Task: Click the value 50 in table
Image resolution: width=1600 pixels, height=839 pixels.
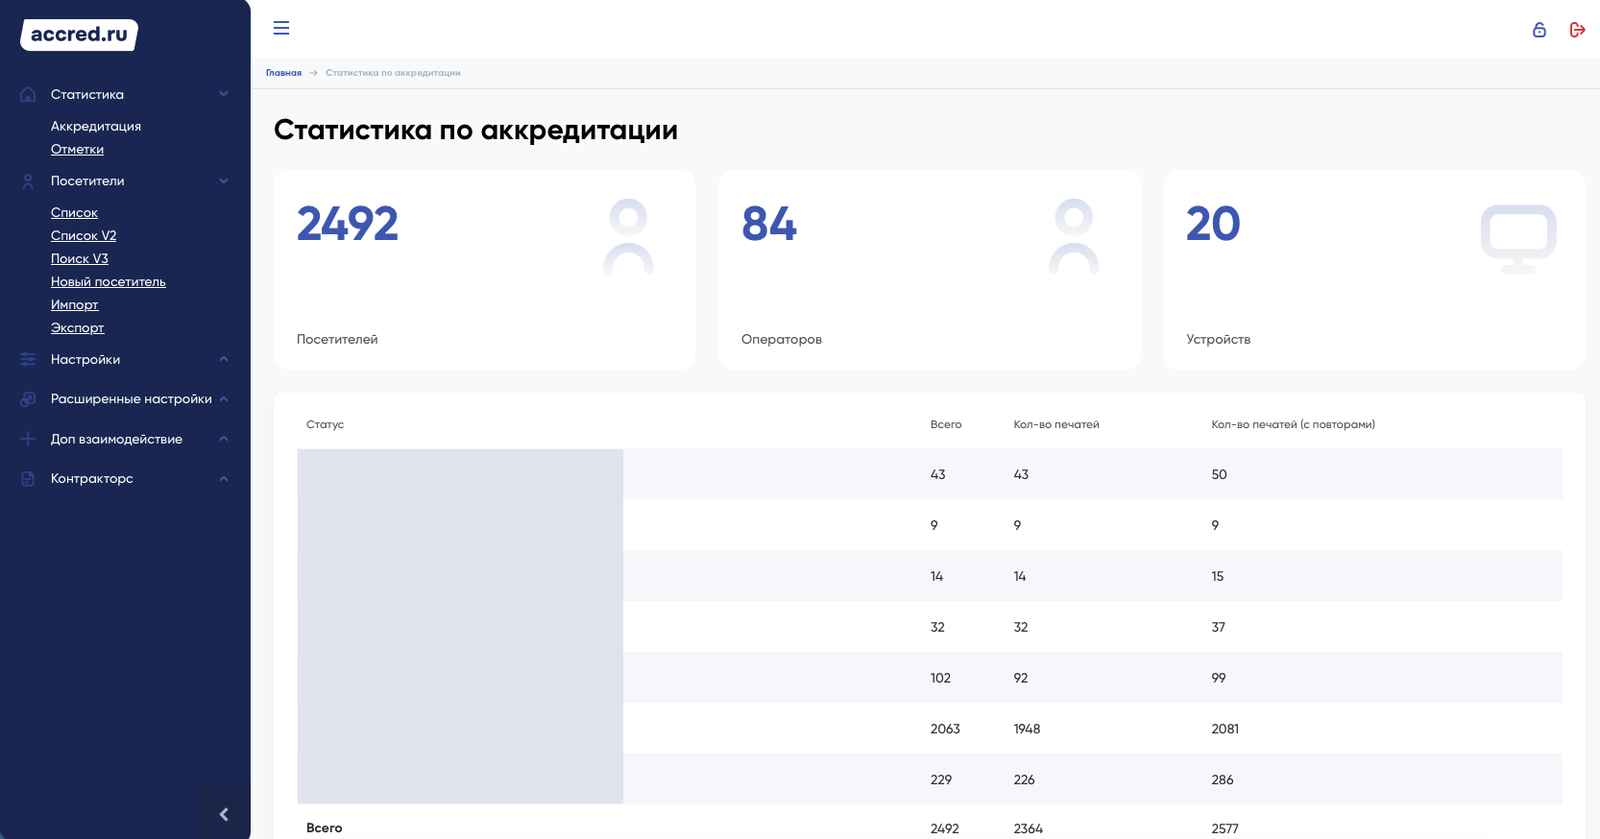Action: click(x=1219, y=475)
